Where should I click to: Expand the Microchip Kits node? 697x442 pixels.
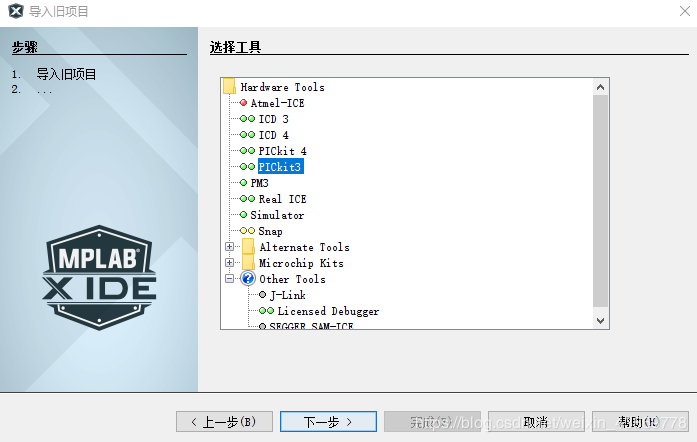coord(229,263)
